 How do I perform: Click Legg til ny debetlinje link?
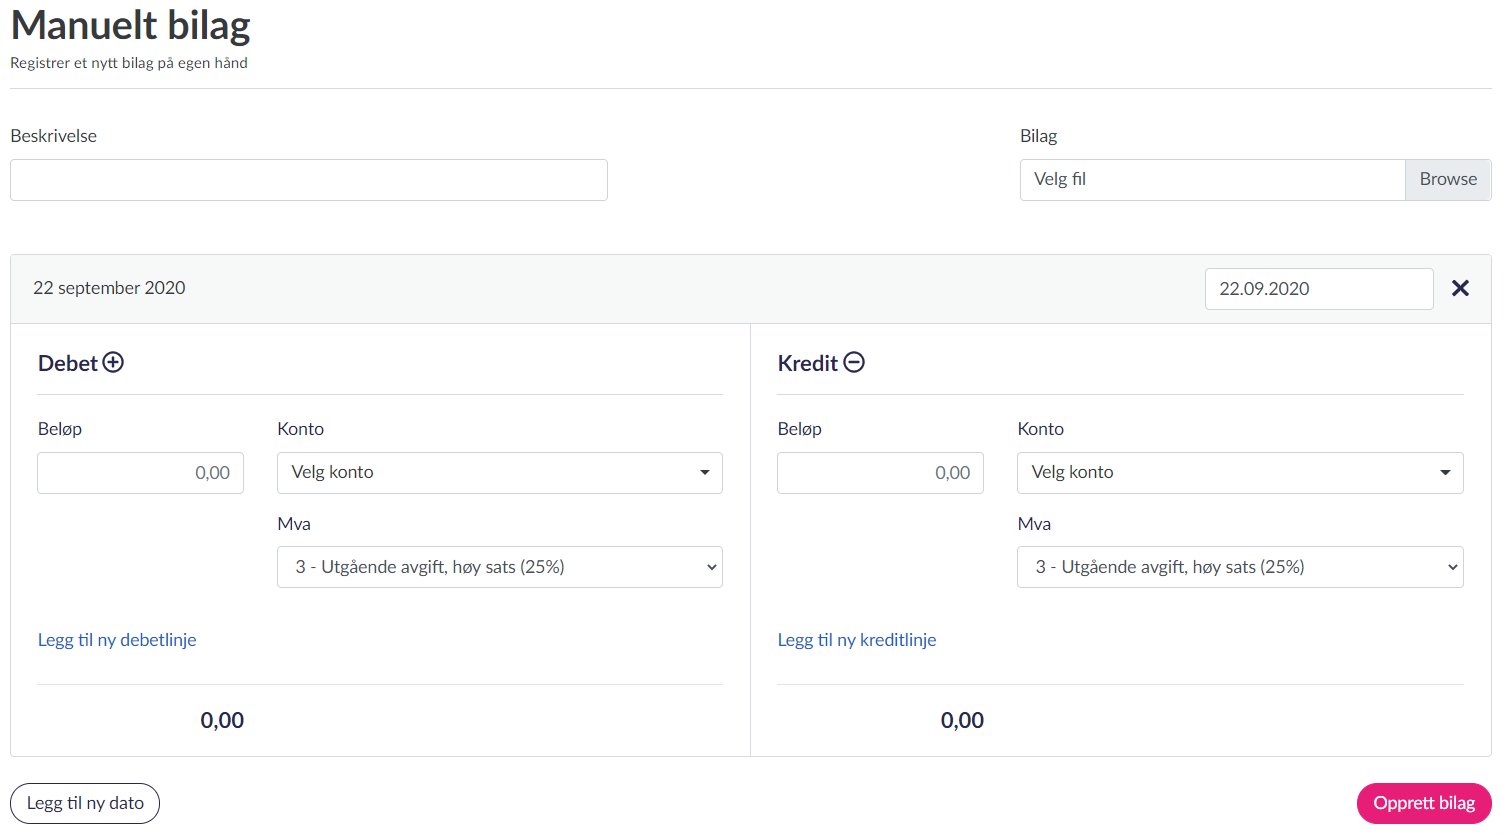pos(117,640)
